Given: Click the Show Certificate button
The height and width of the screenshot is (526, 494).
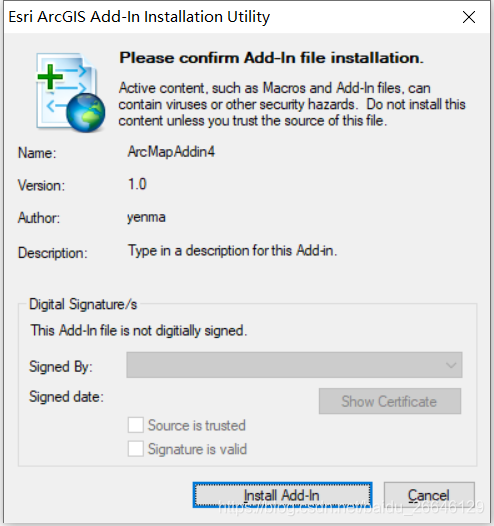Looking at the screenshot, I should 390,401.
